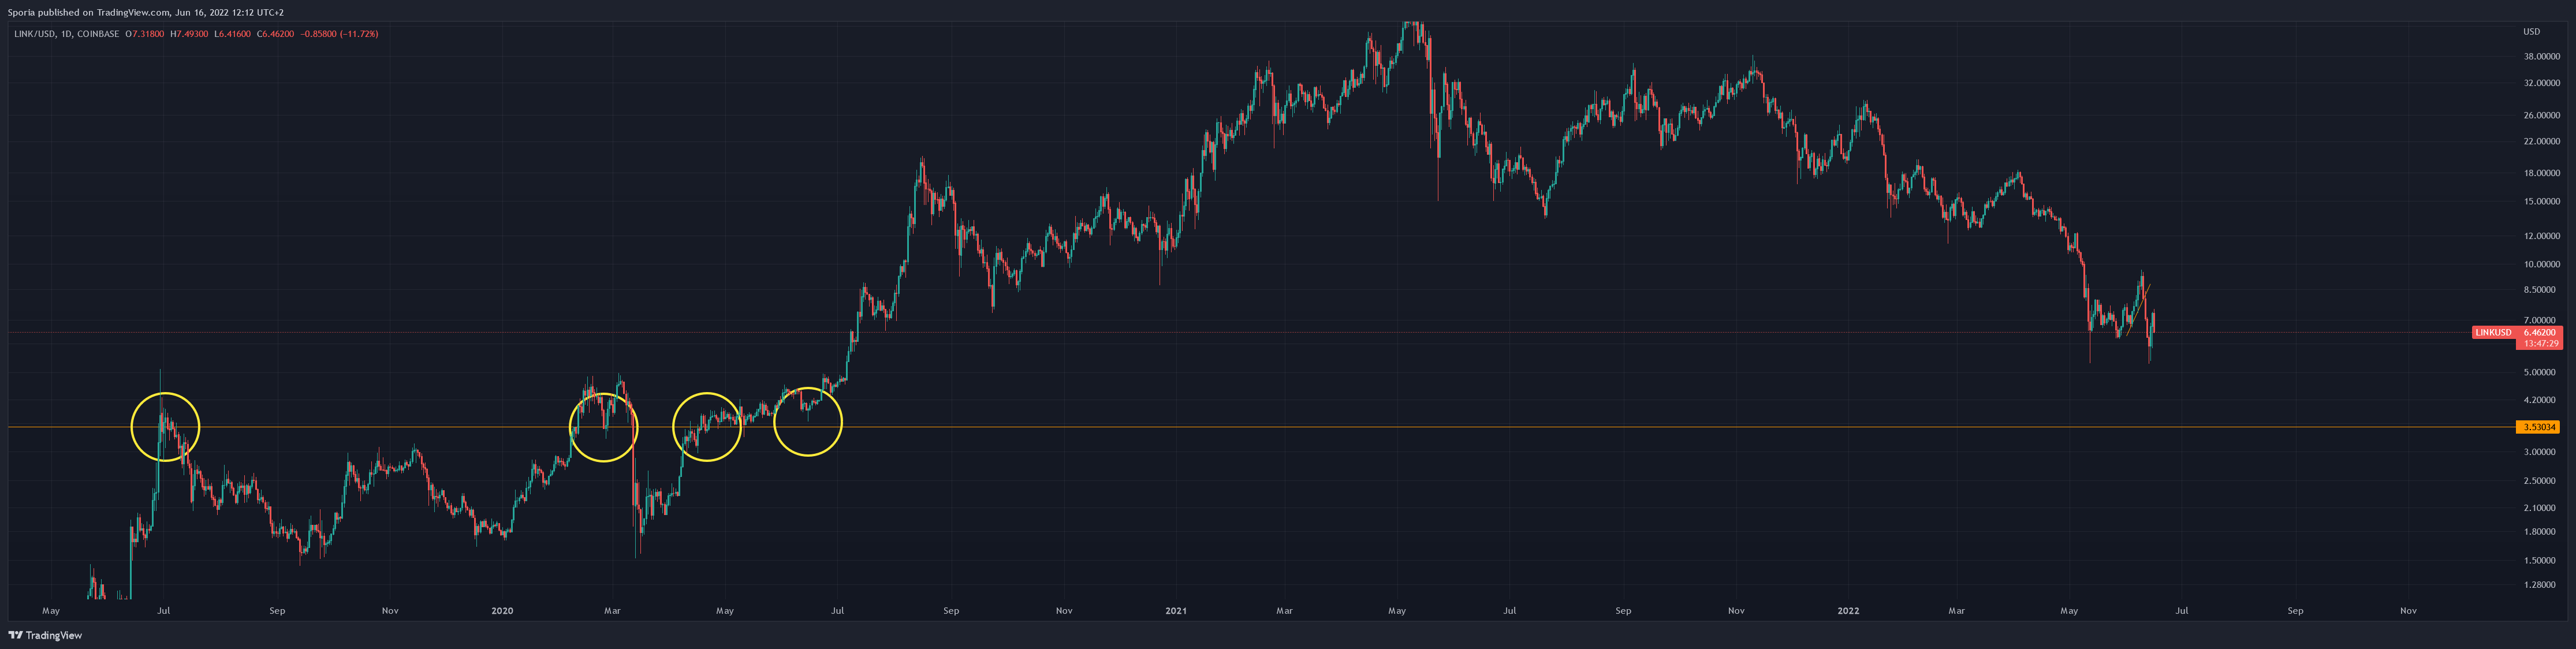Screen dimensions: 2576x649
Task: Click the 1.50000 price axis label
Action: pos(2541,560)
